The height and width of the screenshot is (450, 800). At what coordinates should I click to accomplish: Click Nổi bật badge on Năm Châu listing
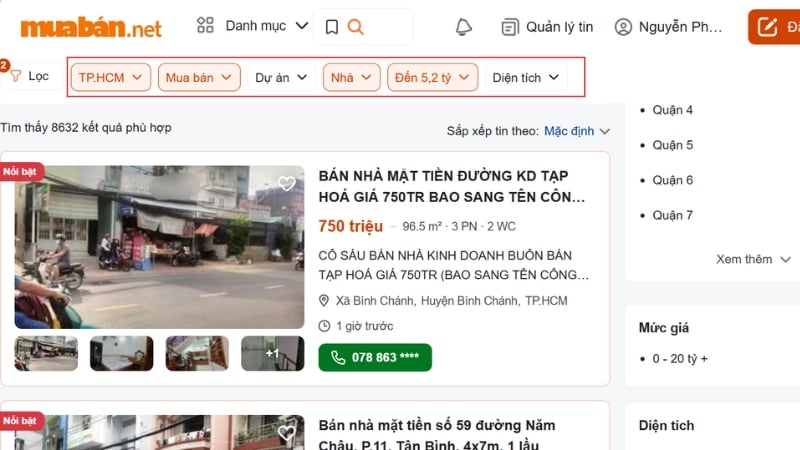tap(21, 421)
